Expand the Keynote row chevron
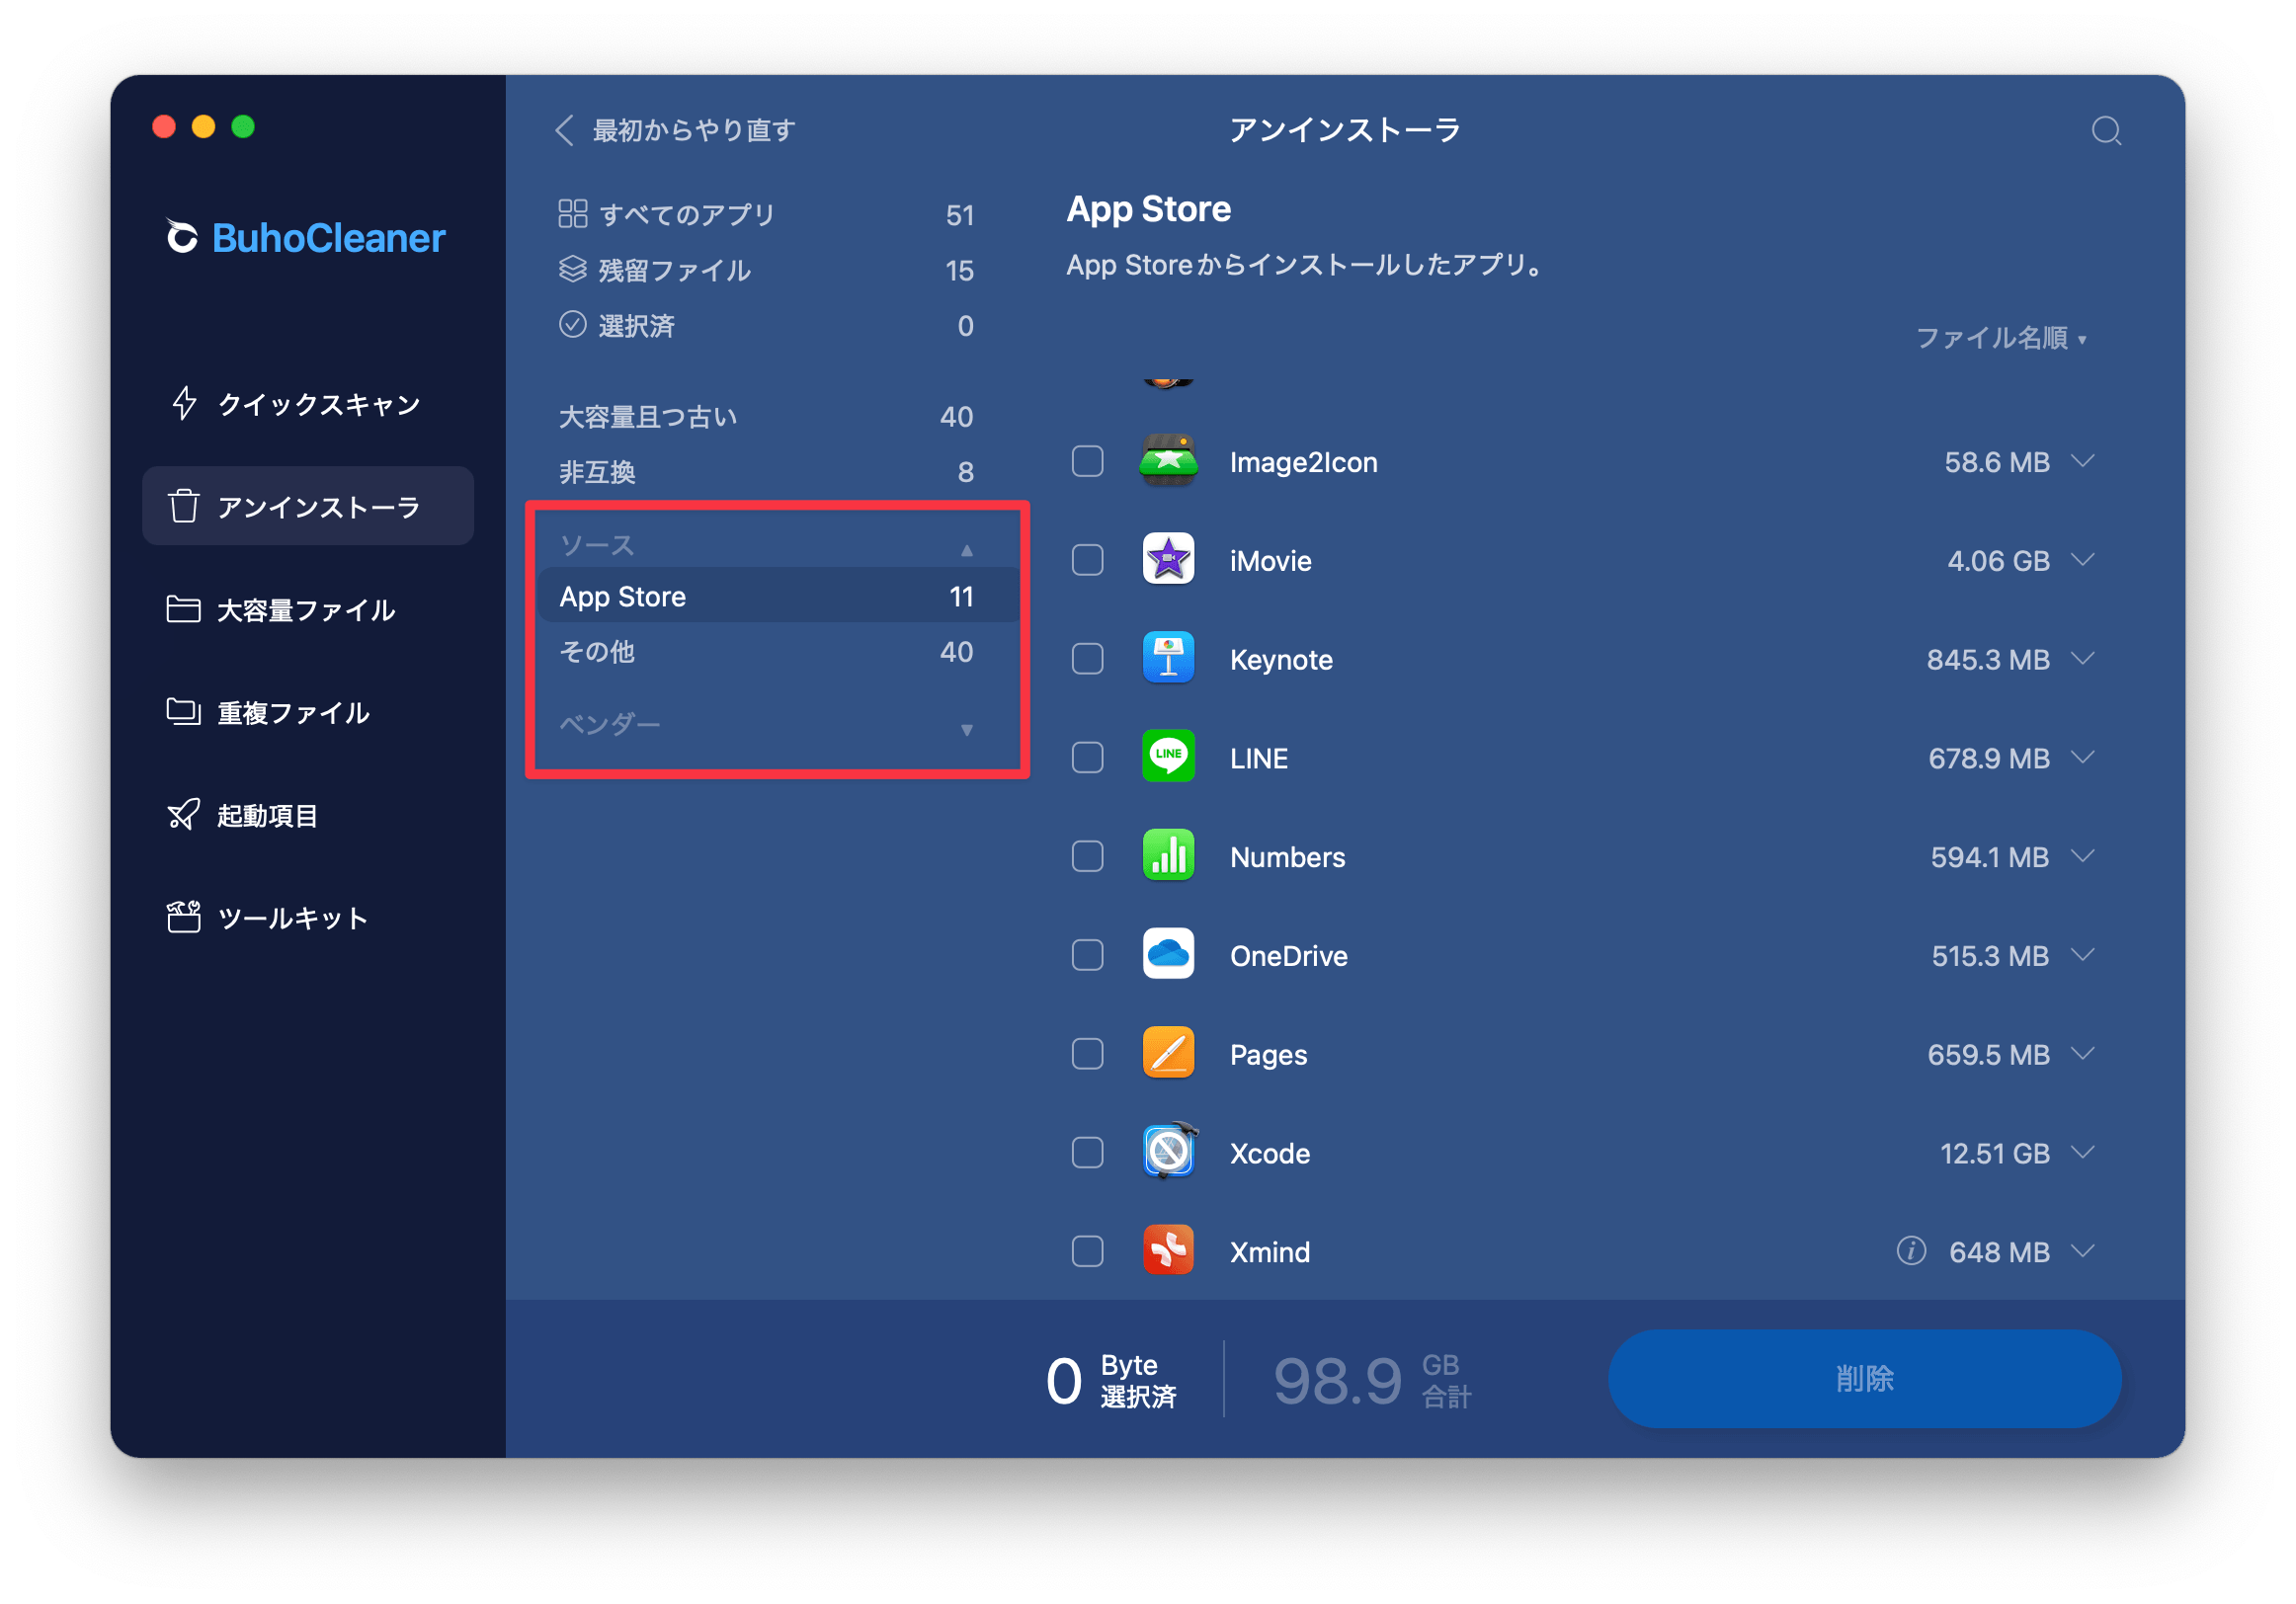The width and height of the screenshot is (2296, 1604). (x=2082, y=658)
